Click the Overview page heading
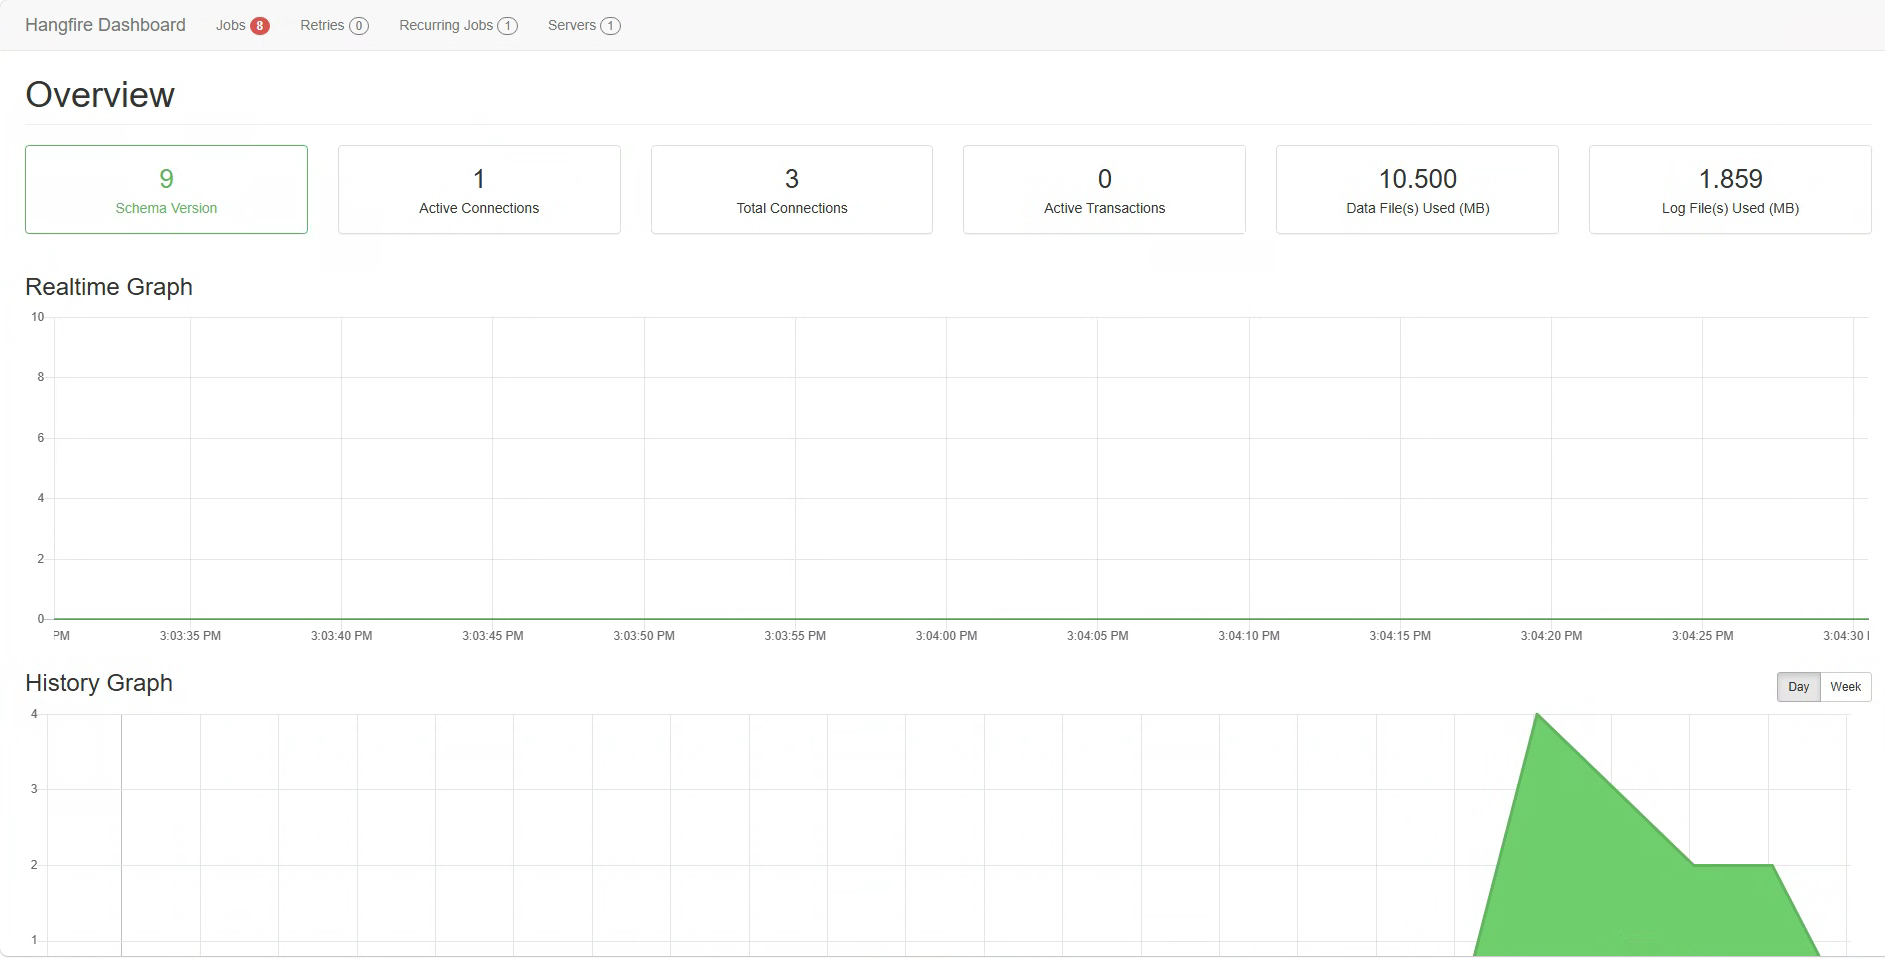Viewport: 1885px width, 959px height. point(100,95)
